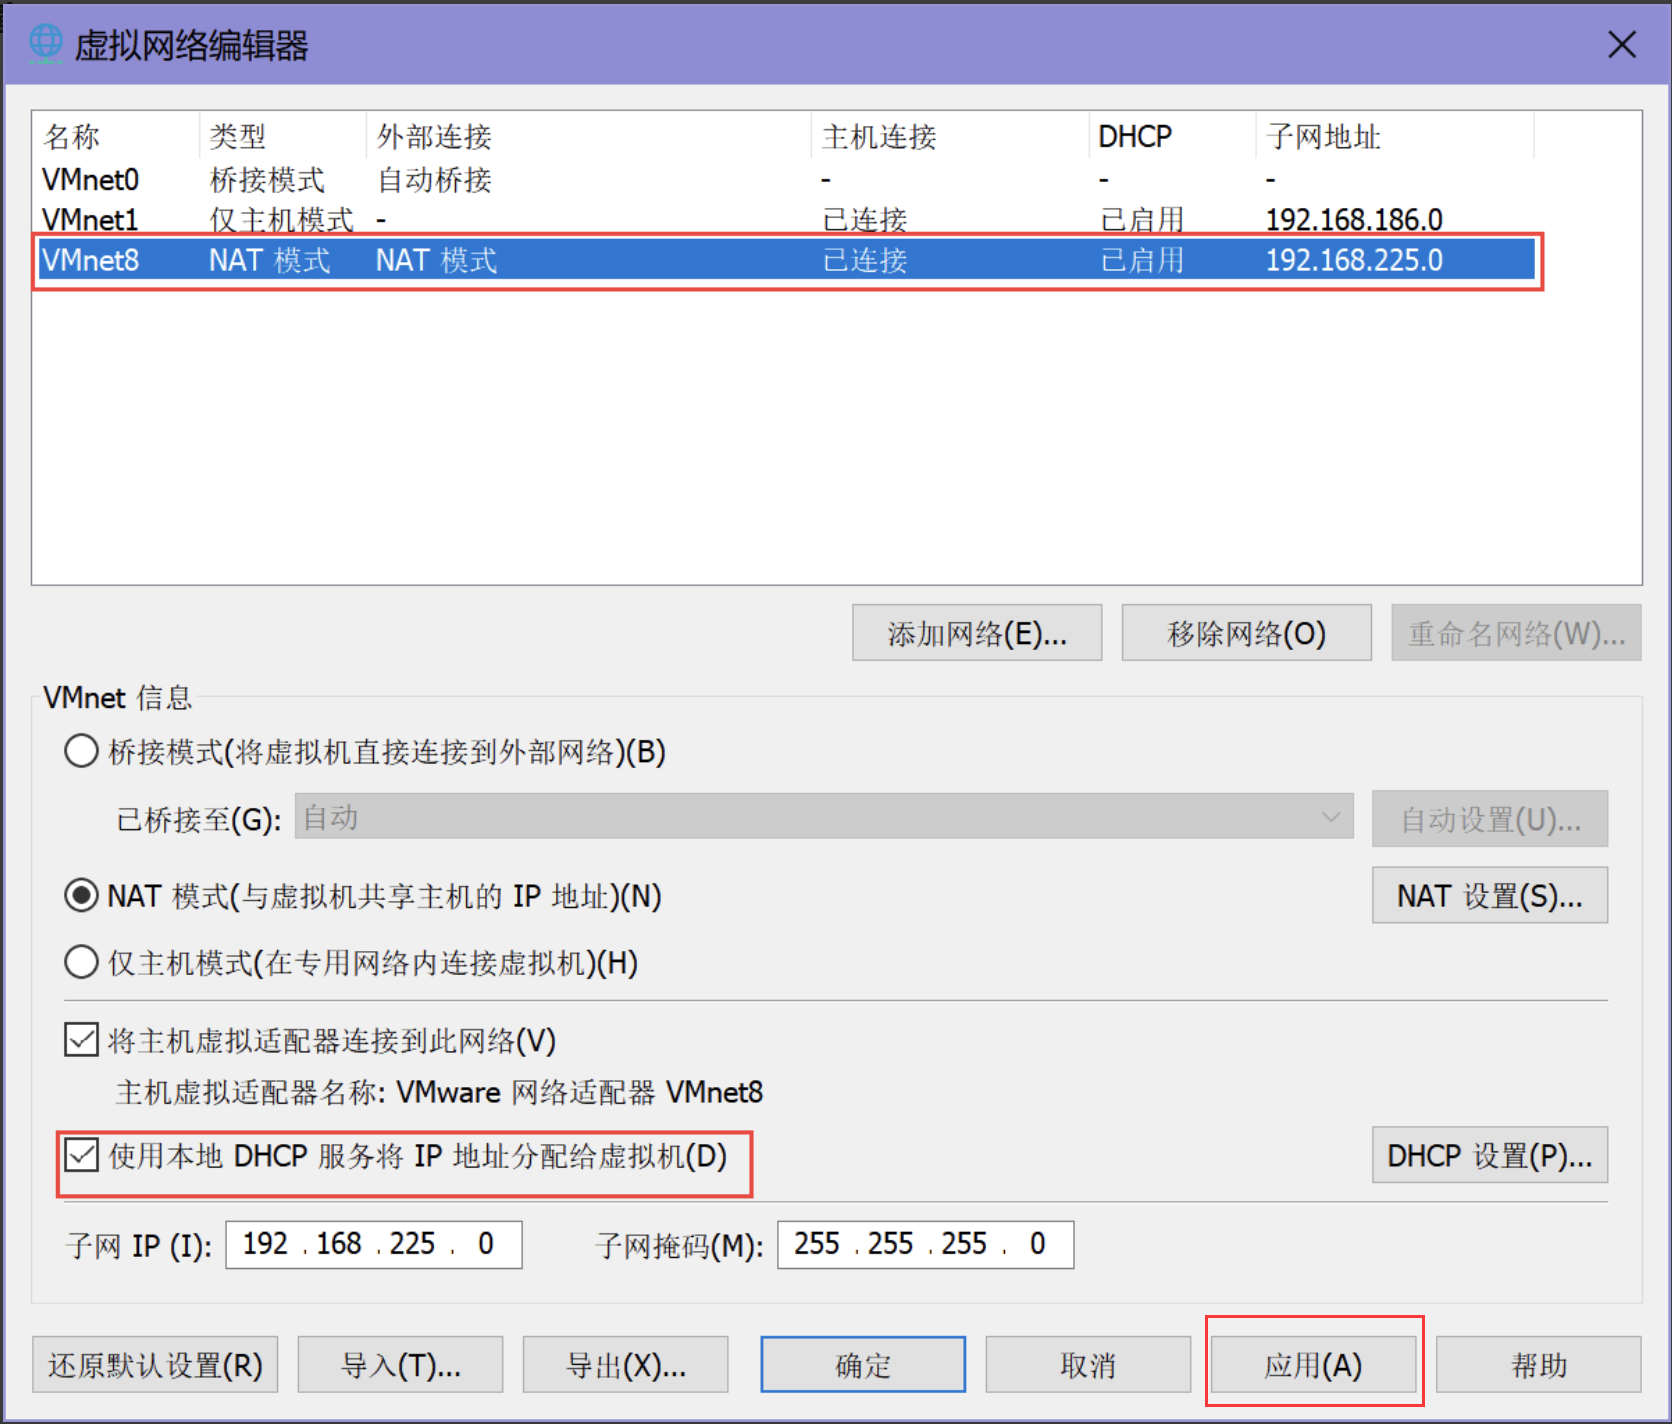Viewport: 1672px width, 1424px height.
Task: Click 桥接模式 type cell in VMnet0 row
Action: click(x=267, y=180)
